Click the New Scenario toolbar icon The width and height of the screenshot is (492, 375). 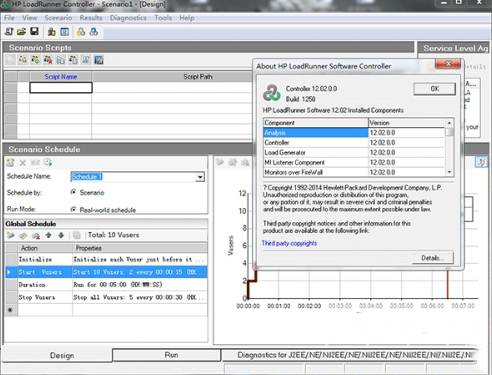point(9,32)
